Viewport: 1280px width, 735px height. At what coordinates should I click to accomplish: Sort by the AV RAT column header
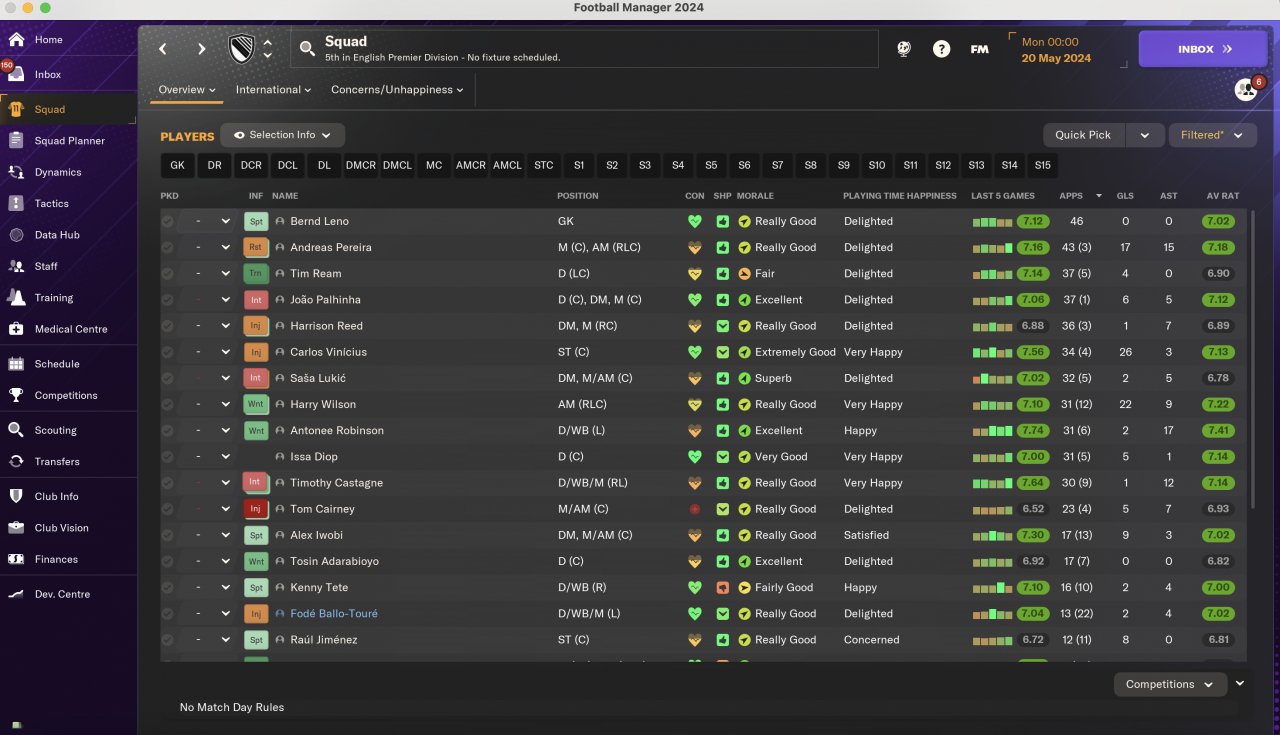click(1222, 196)
